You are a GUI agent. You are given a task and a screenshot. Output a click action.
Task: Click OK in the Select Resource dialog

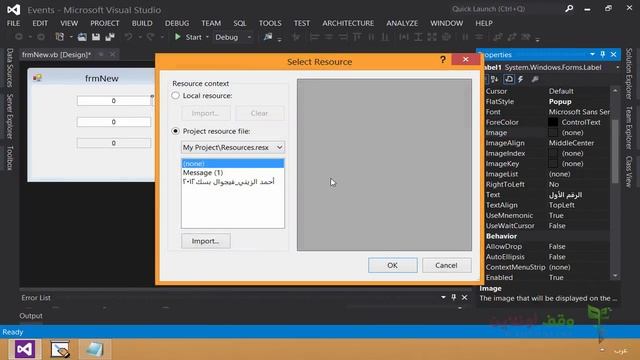point(393,265)
